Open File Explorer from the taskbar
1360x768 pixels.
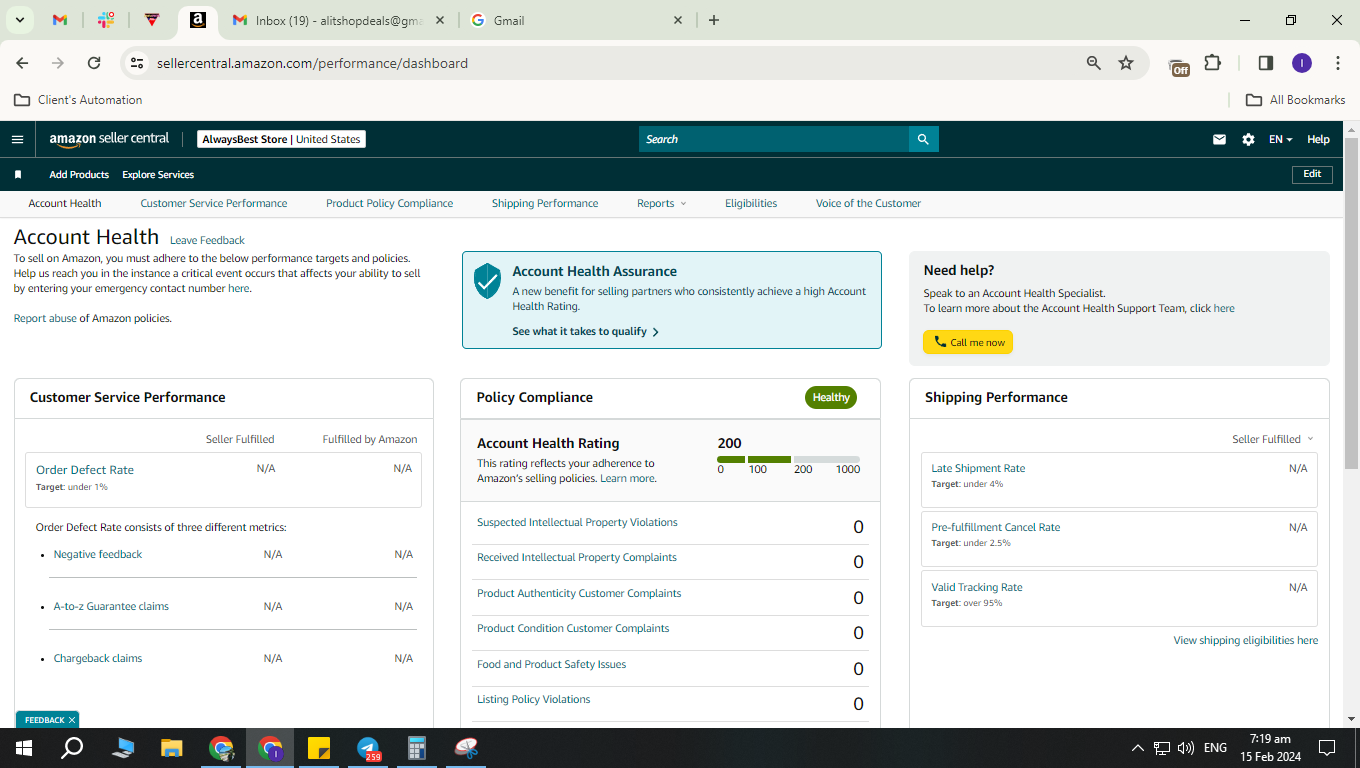coord(172,748)
